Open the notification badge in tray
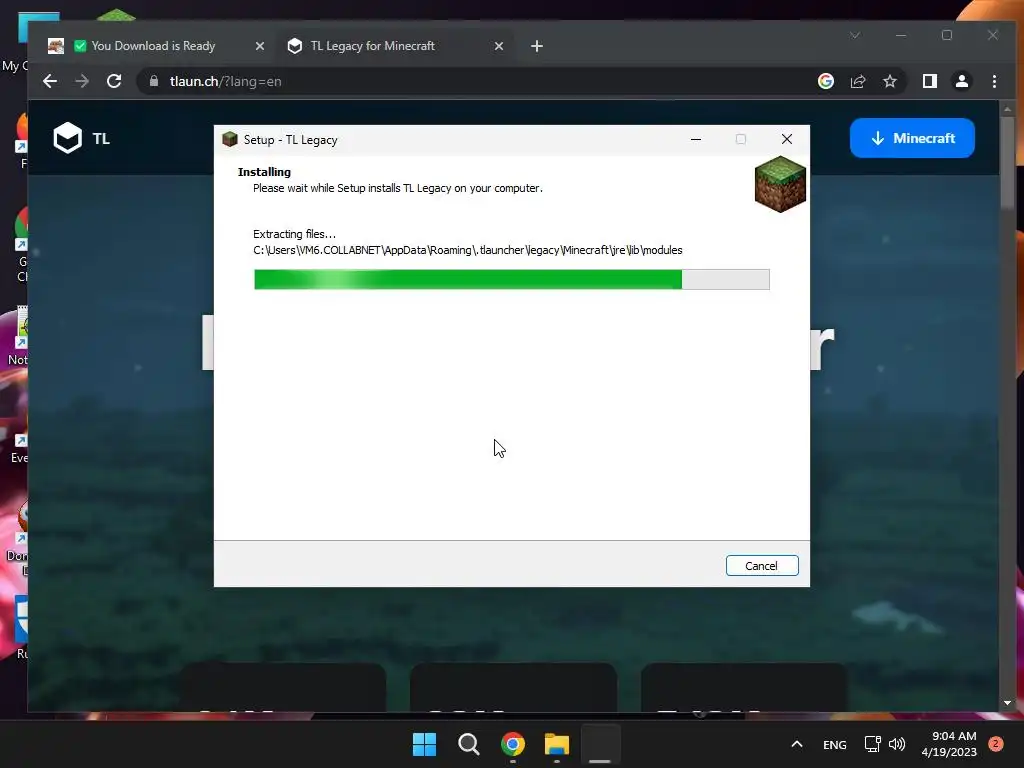Screen dimensions: 1024x768 tap(995, 743)
